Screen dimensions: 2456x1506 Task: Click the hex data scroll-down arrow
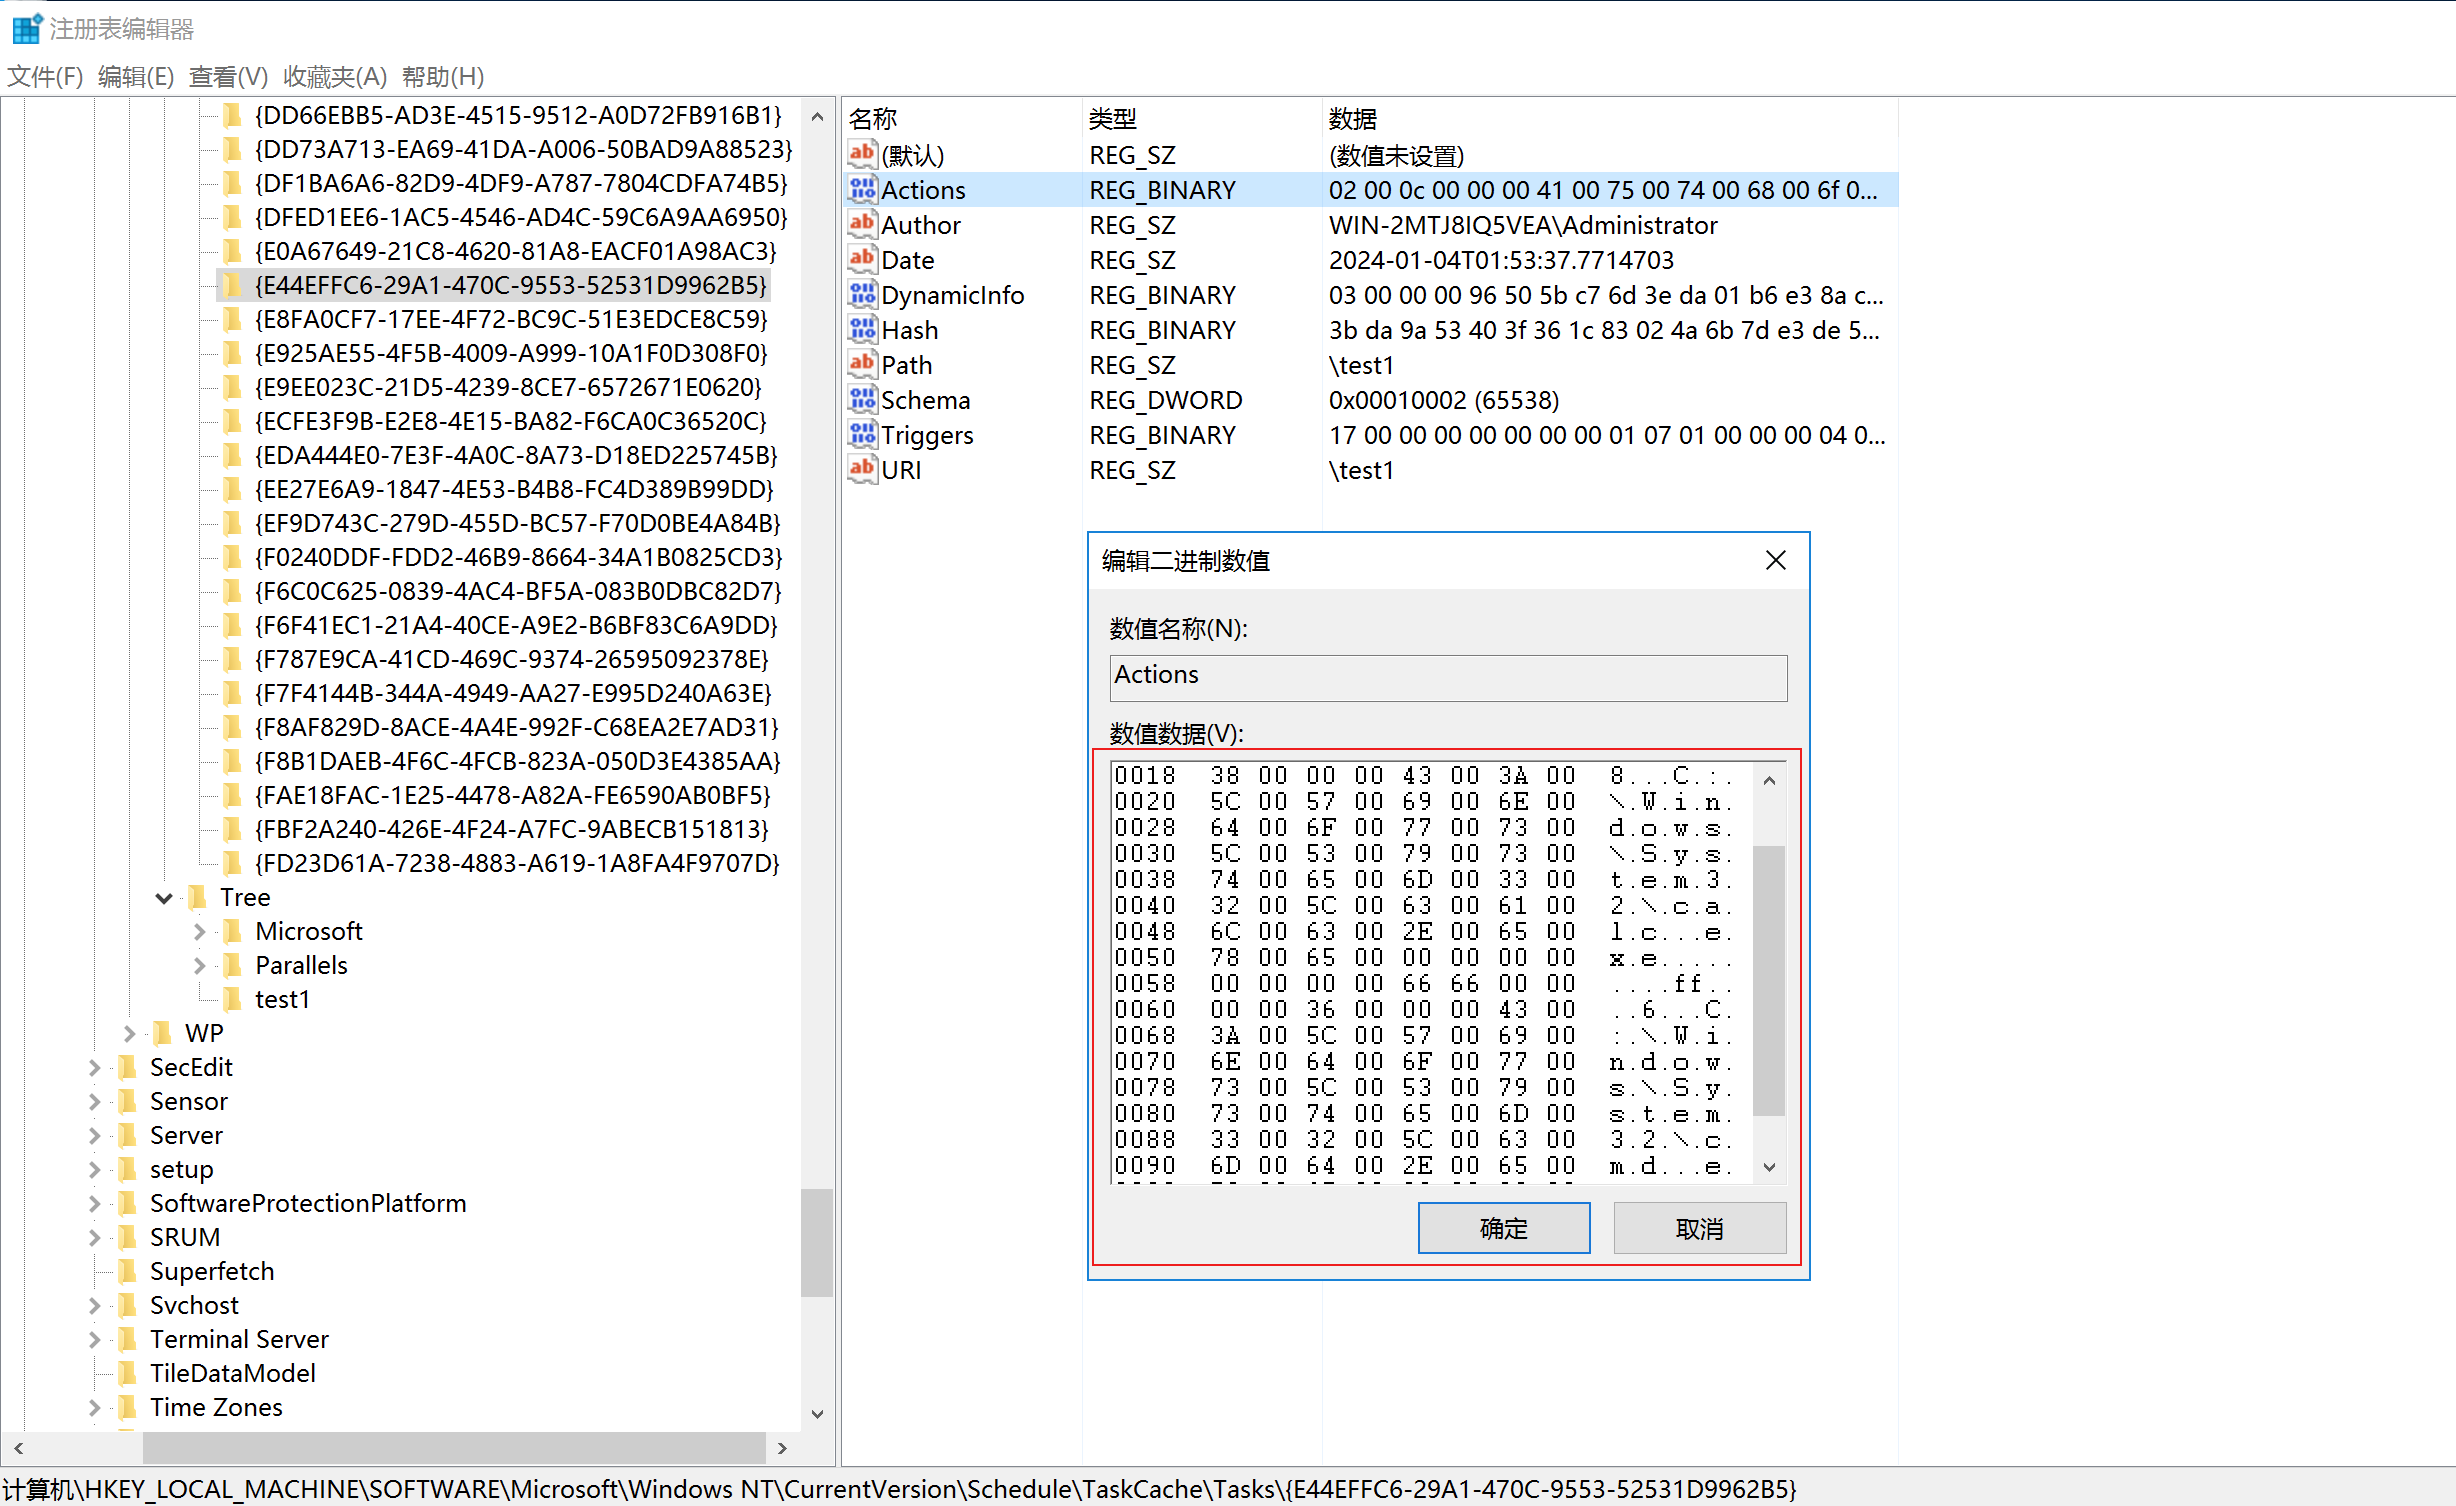tap(1769, 1167)
